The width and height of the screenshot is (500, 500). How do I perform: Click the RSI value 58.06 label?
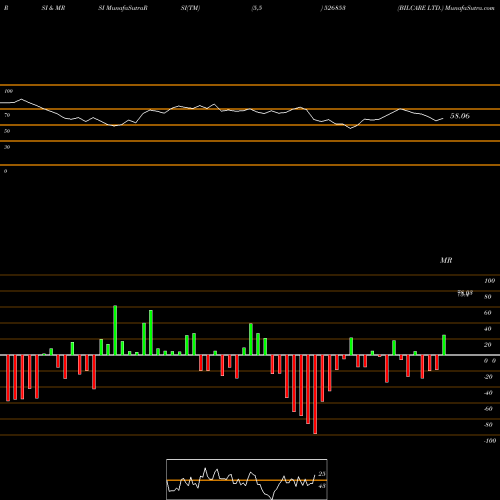pos(460,116)
